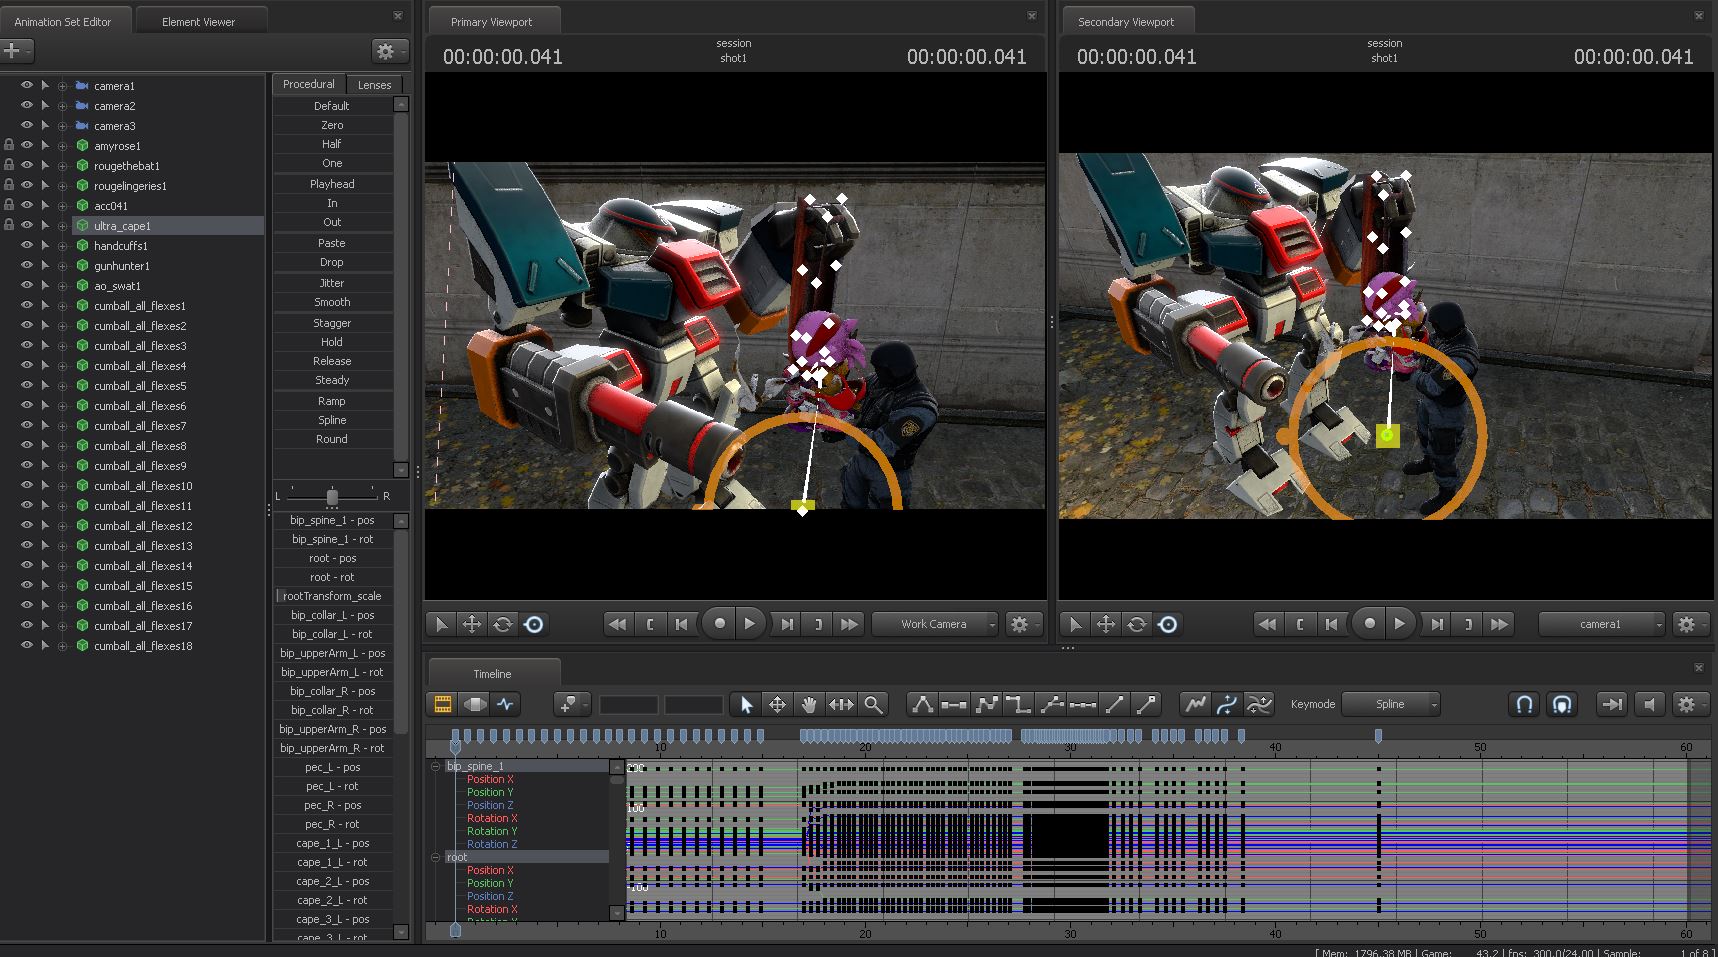Toggle visibility of gunhunter1
This screenshot has height=957, width=1718.
(x=27, y=266)
